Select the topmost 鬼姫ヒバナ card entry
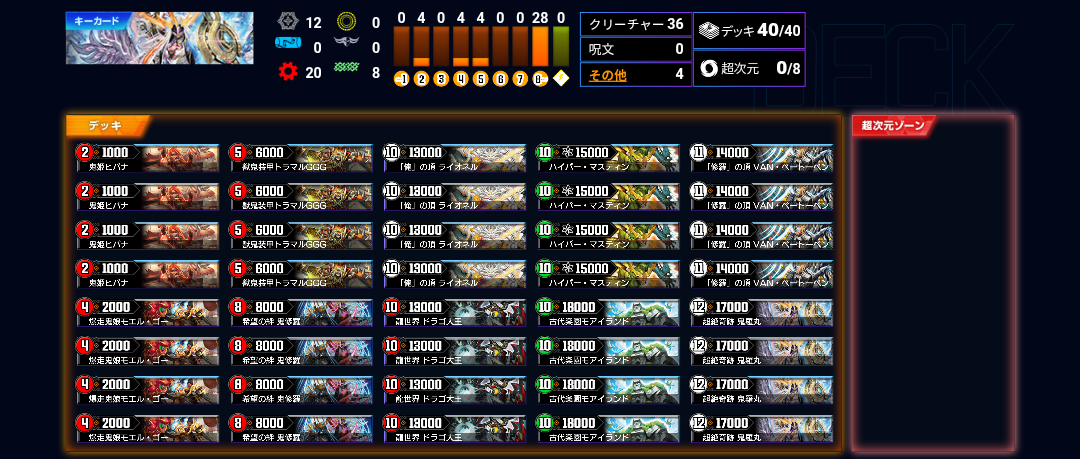1080x459 pixels. 148,158
